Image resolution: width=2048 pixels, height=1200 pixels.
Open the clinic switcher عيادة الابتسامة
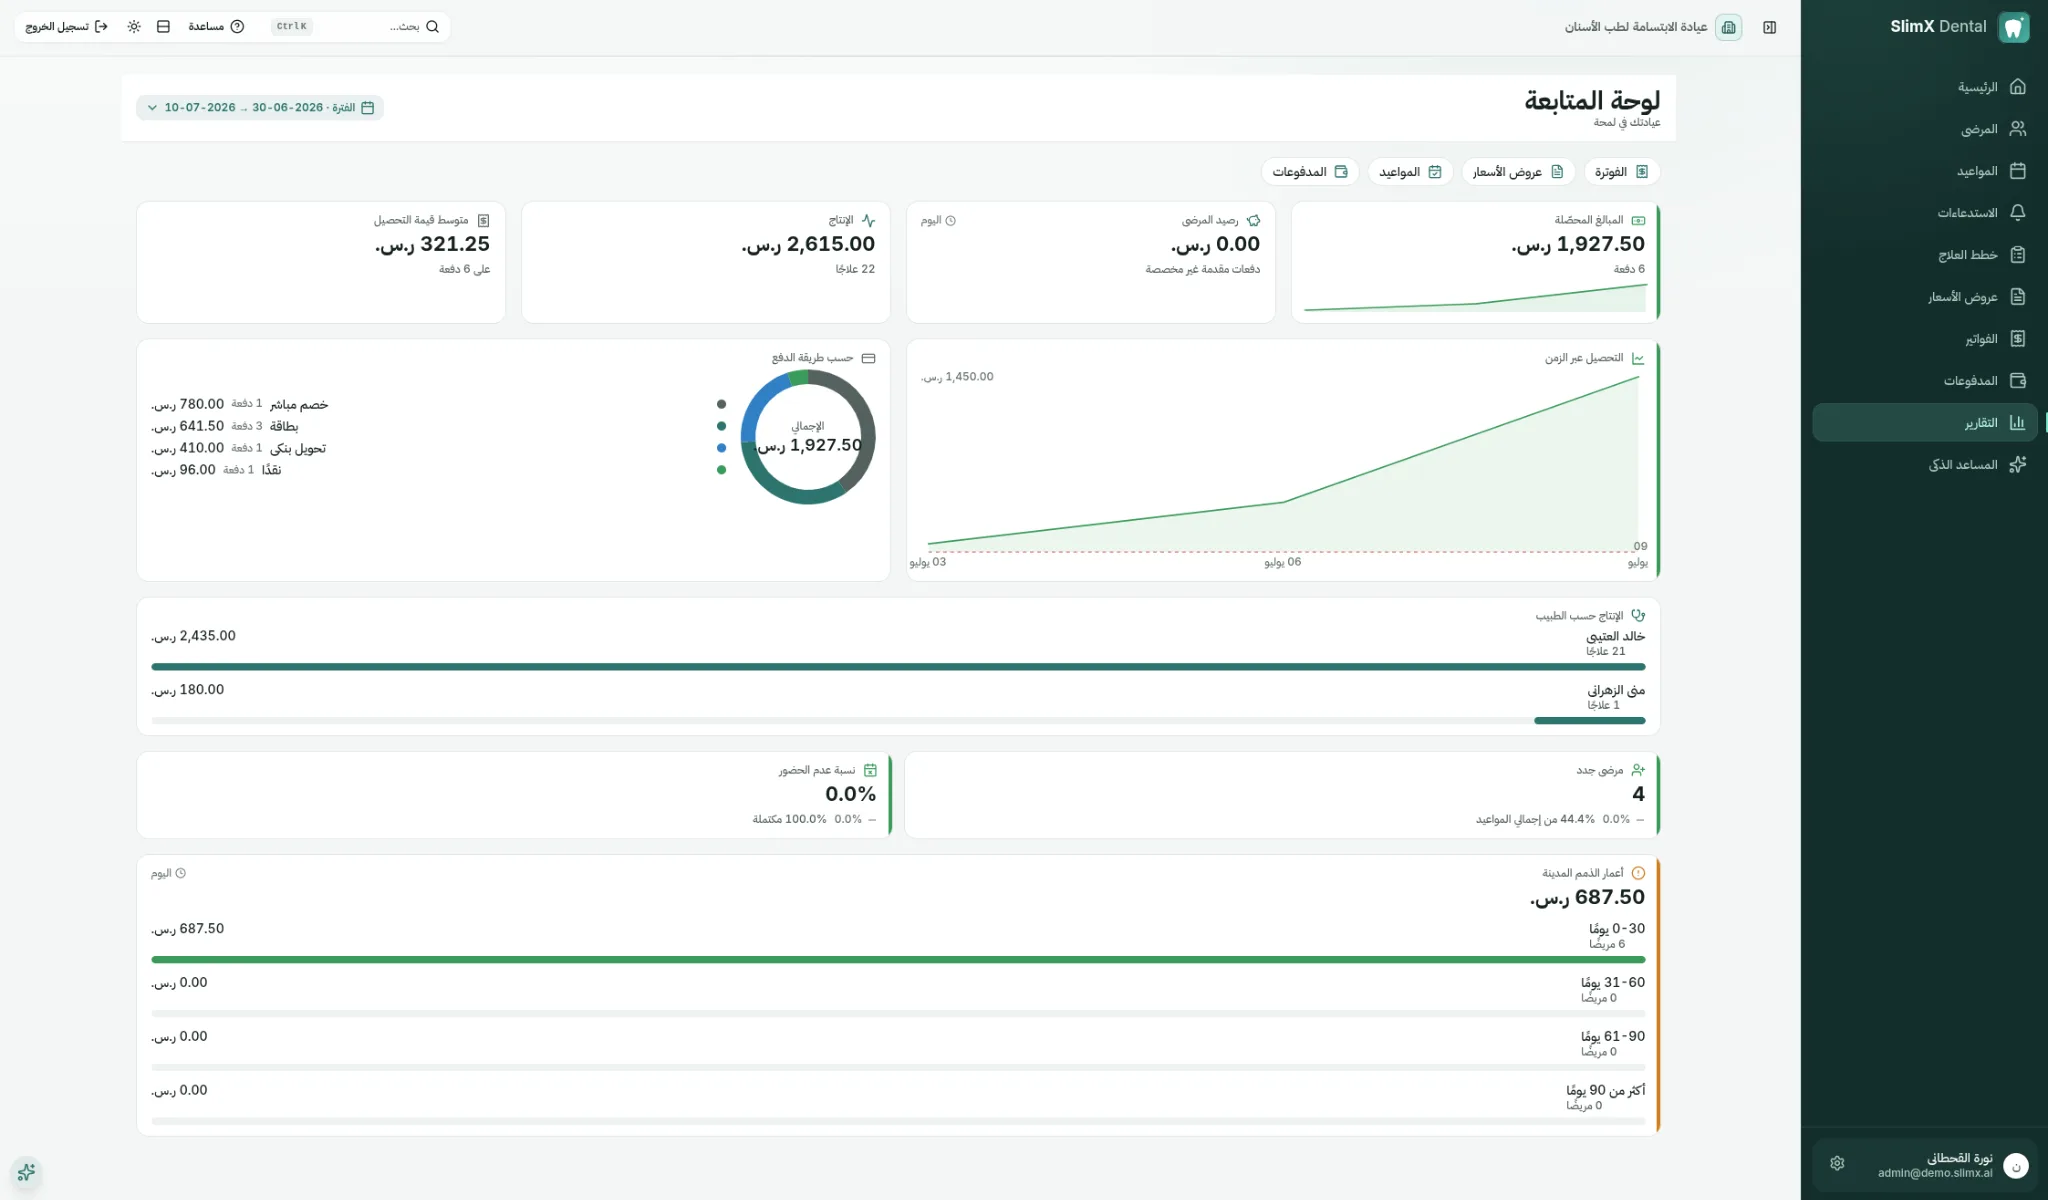[x=1653, y=27]
